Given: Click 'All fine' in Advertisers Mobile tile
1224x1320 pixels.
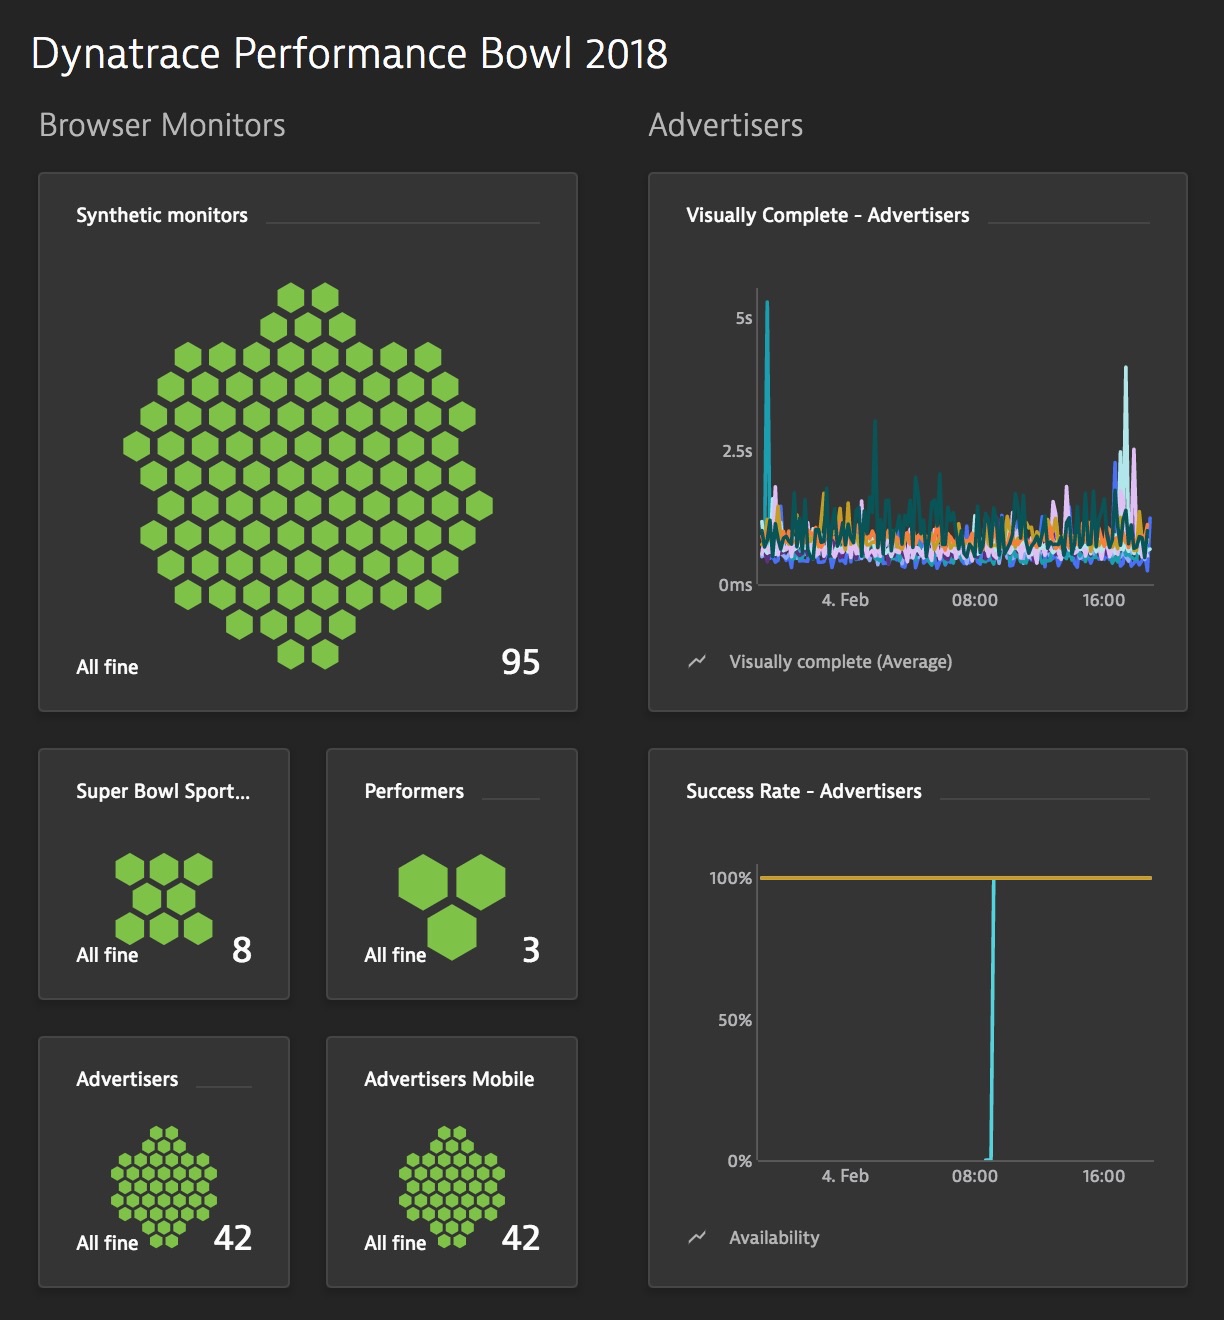Looking at the screenshot, I should coord(395,1243).
